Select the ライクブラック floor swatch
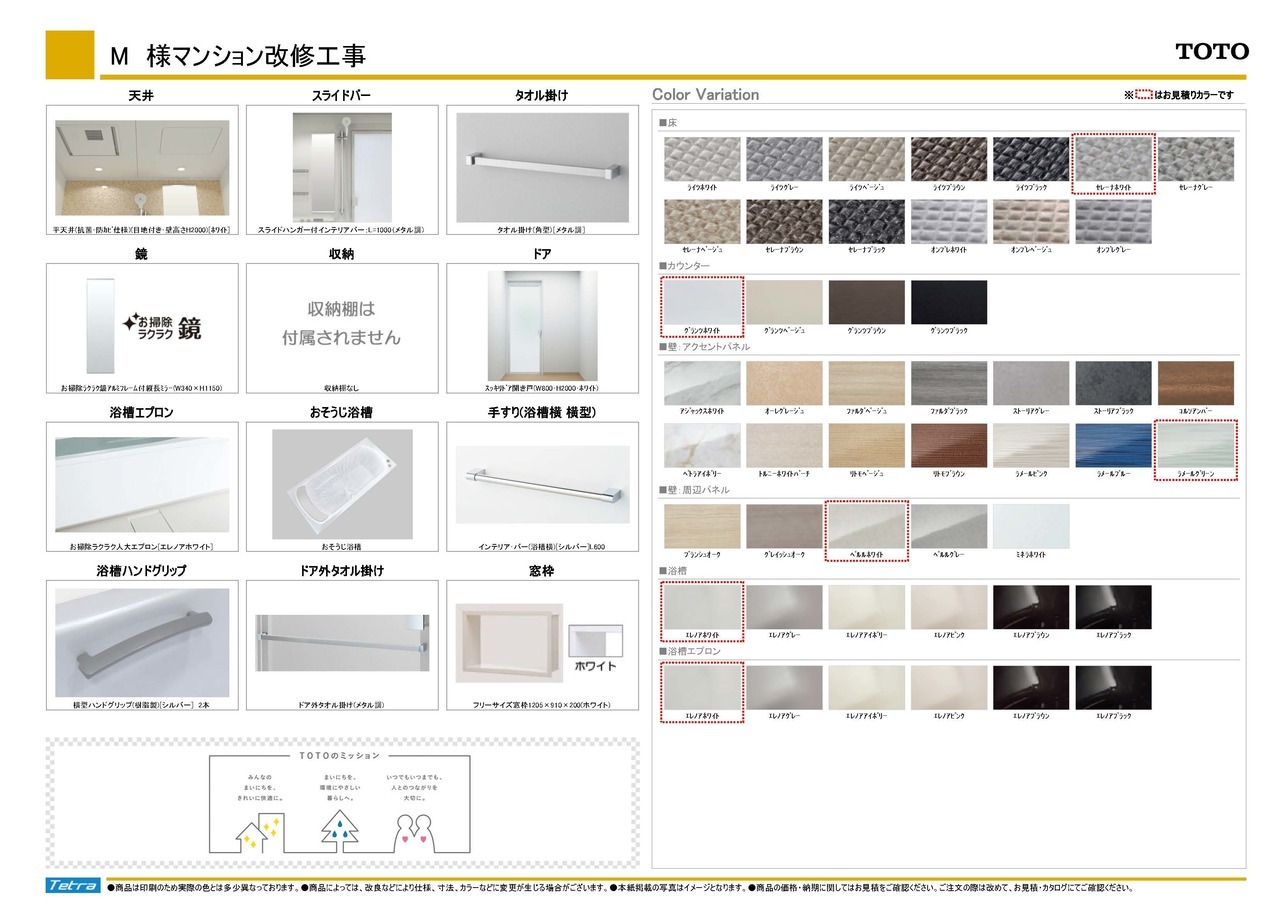The width and height of the screenshot is (1280, 905). tap(1031, 159)
